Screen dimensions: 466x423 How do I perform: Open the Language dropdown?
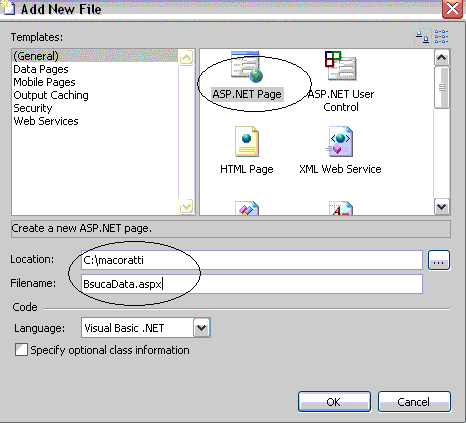pos(202,328)
